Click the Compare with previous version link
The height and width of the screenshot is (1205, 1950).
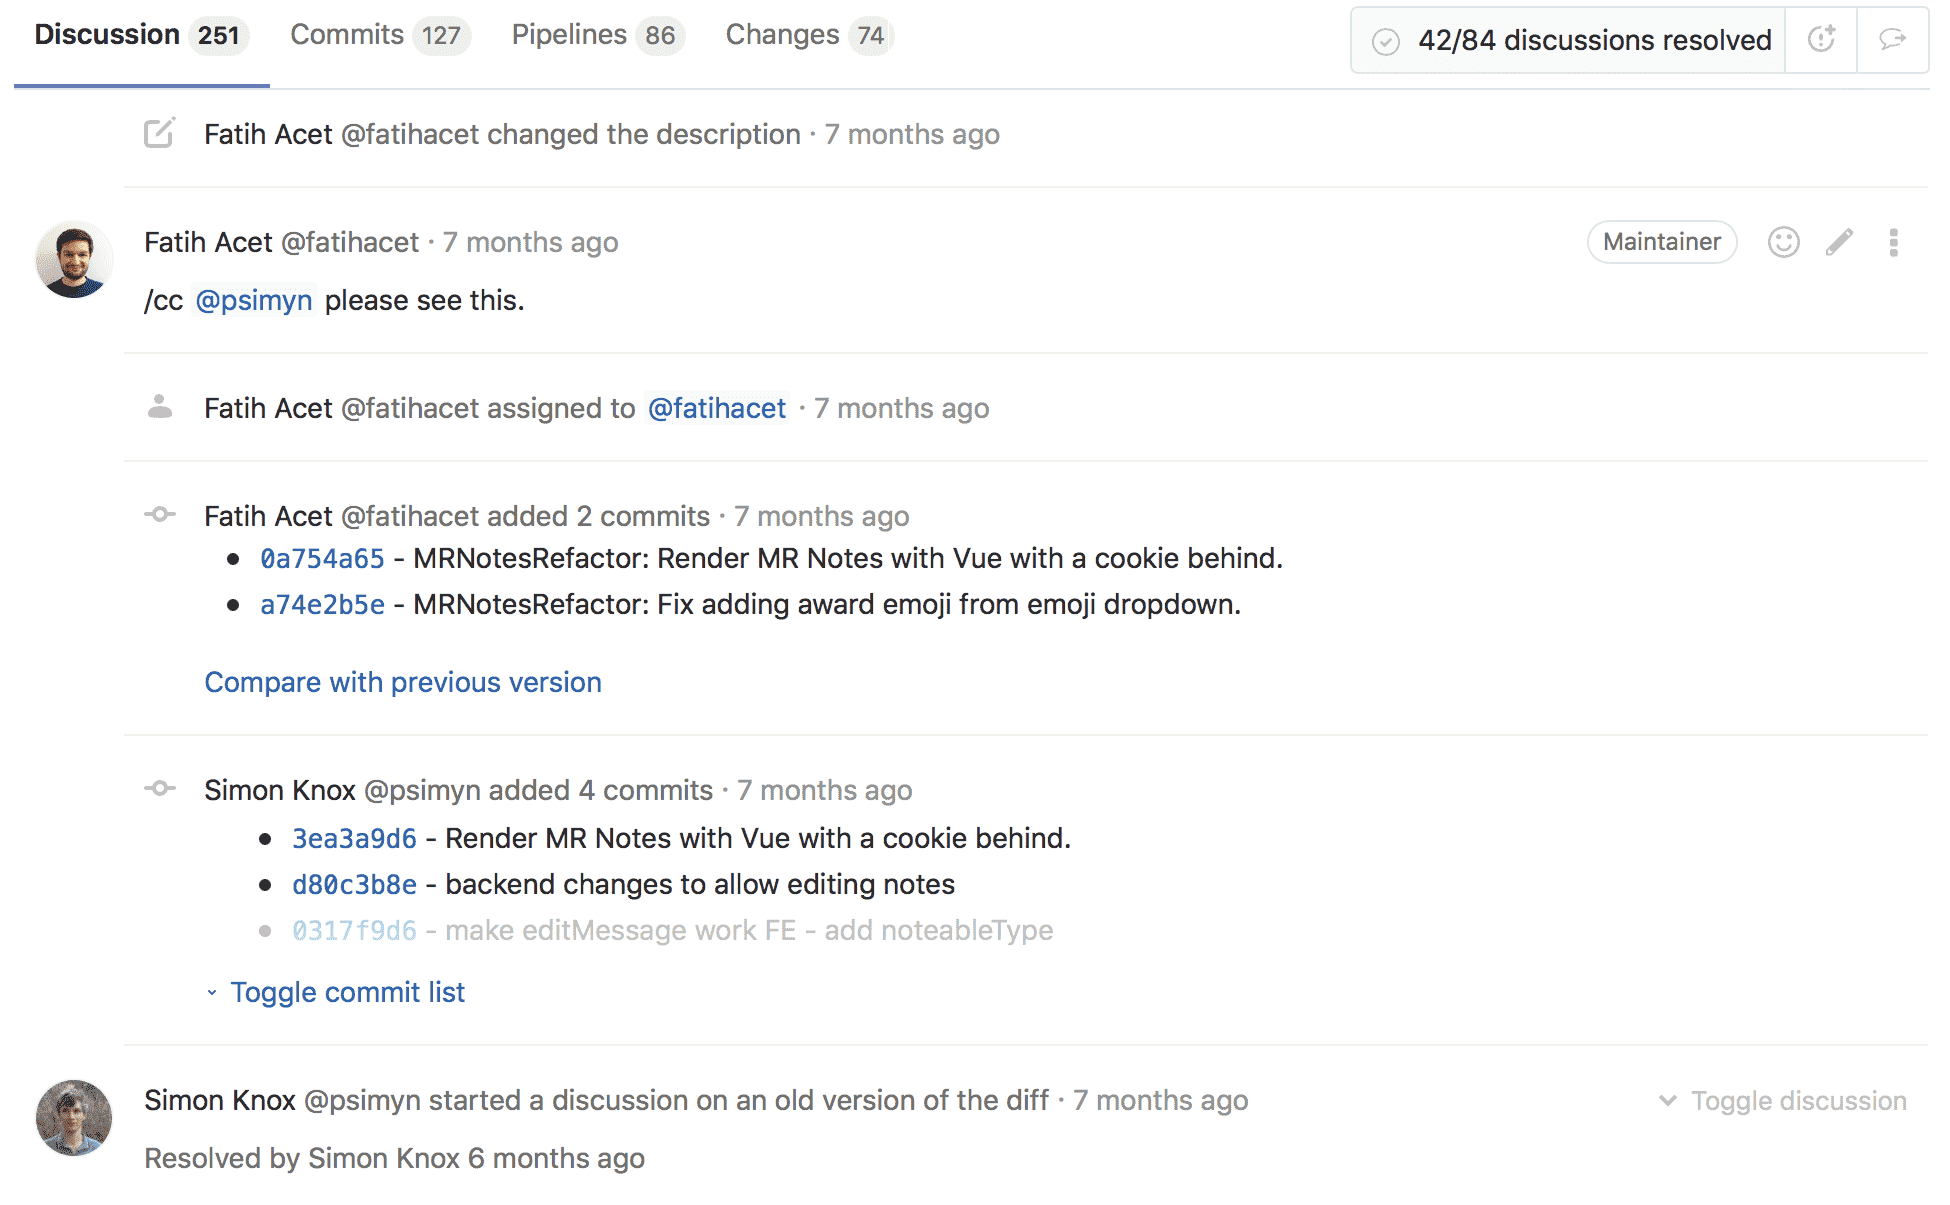click(x=404, y=680)
